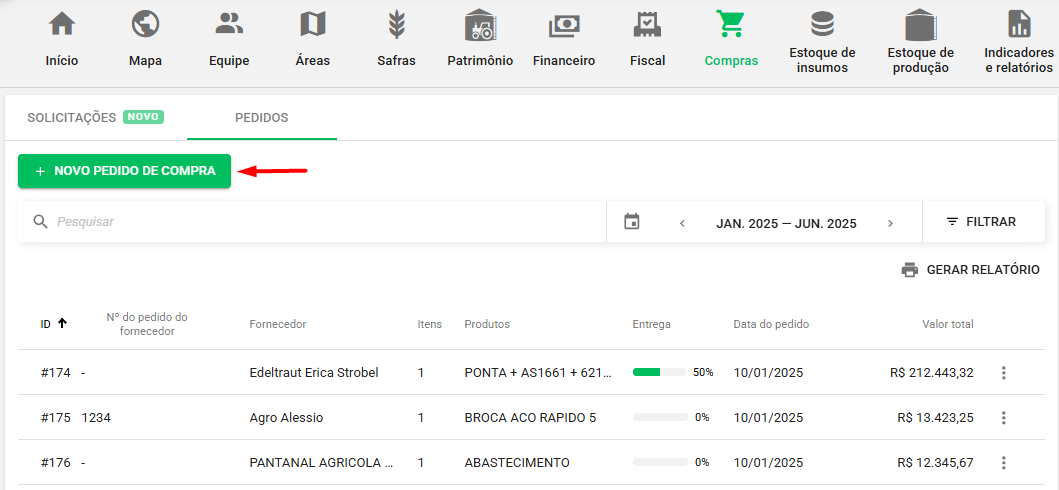
Task: Click Novo Pedido de Compra button
Action: (124, 171)
